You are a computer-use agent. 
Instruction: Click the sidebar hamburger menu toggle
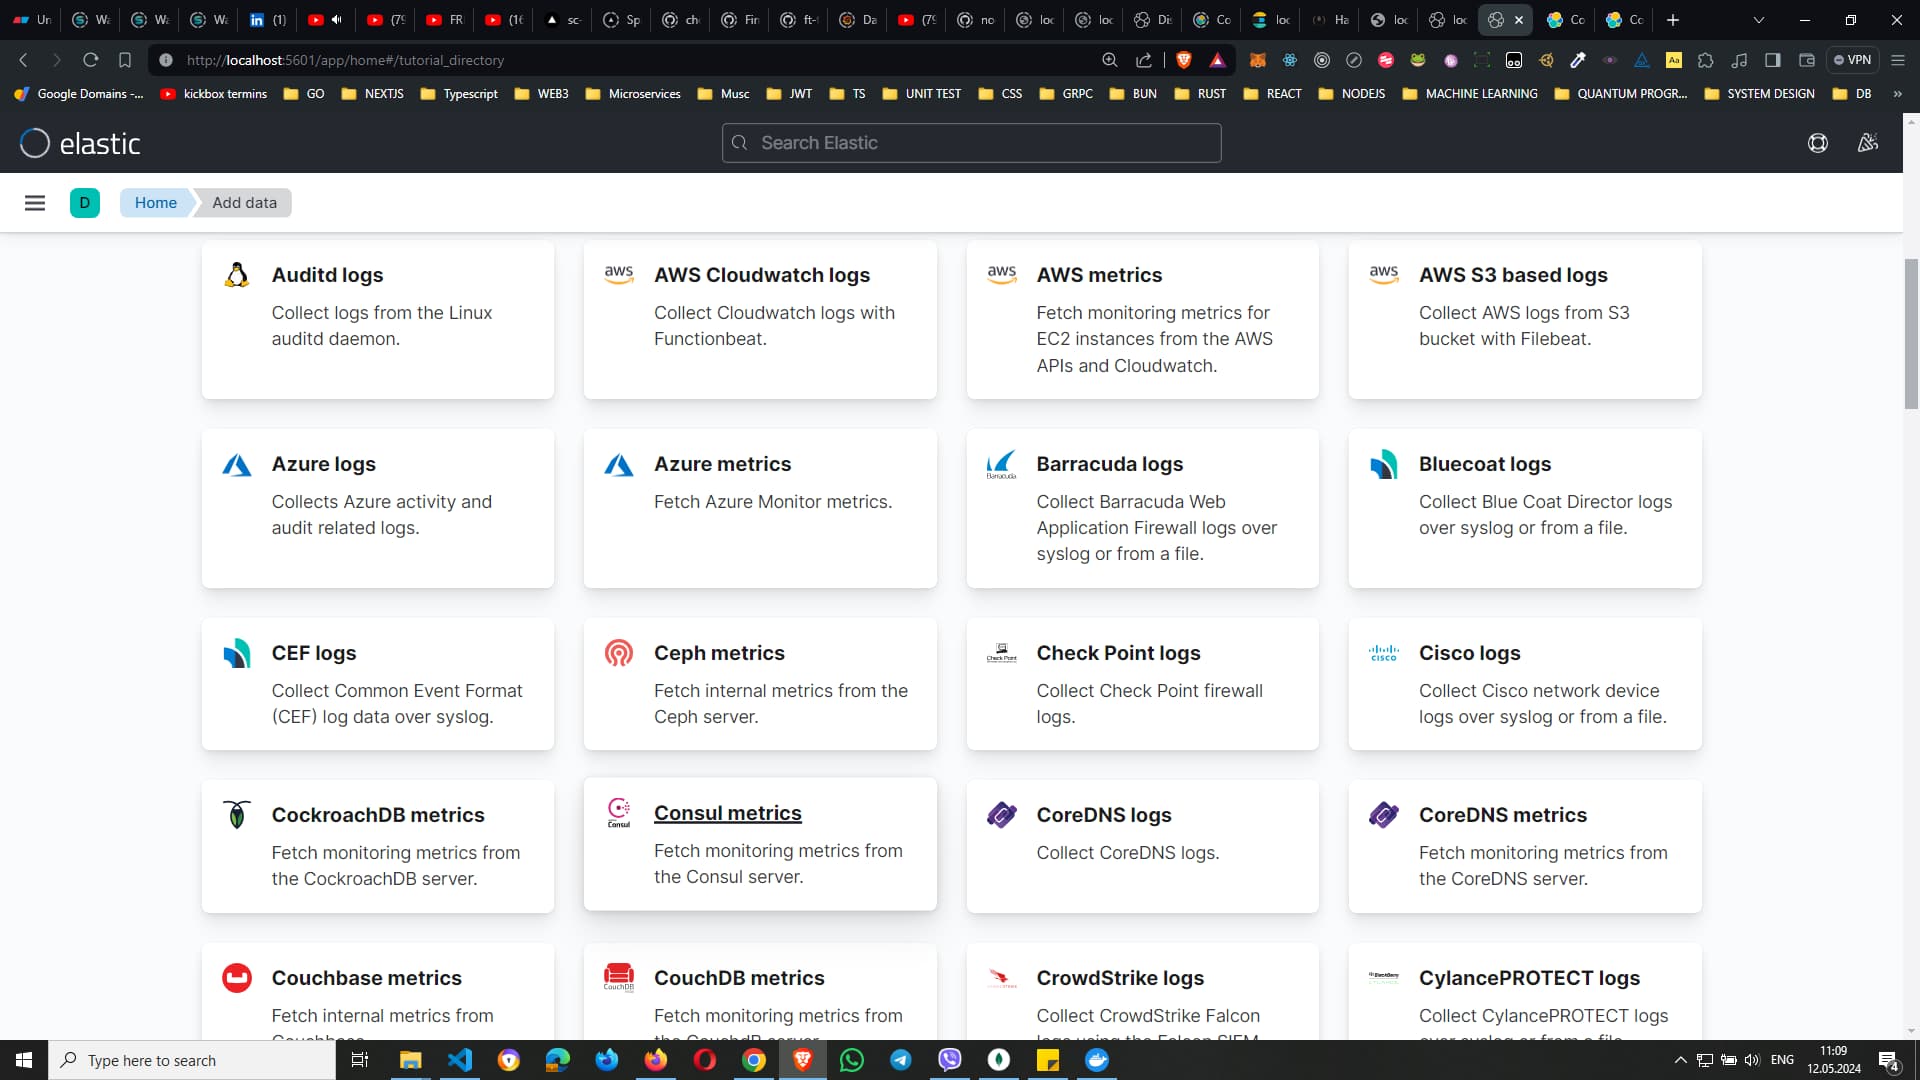coord(36,203)
